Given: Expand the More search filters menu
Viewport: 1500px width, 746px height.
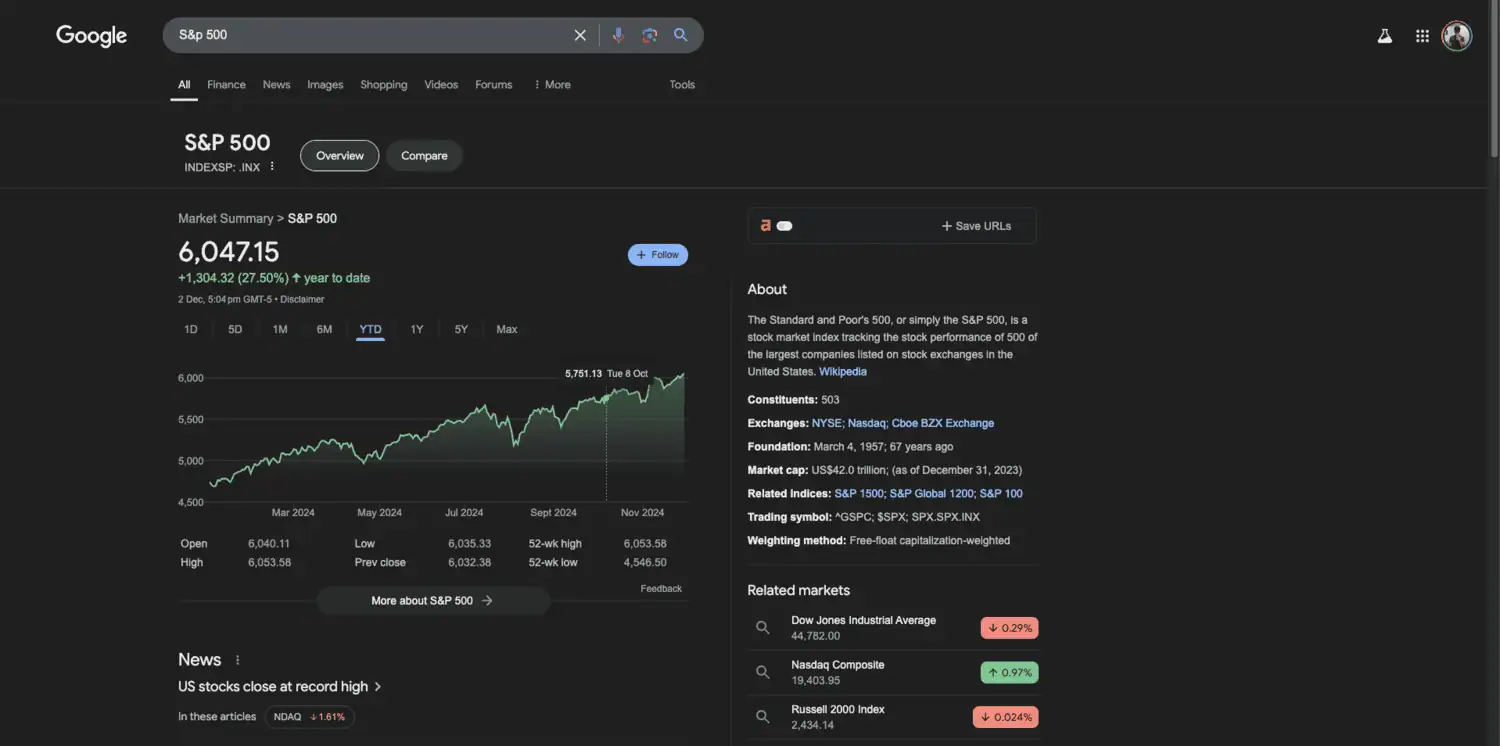Looking at the screenshot, I should click(552, 85).
